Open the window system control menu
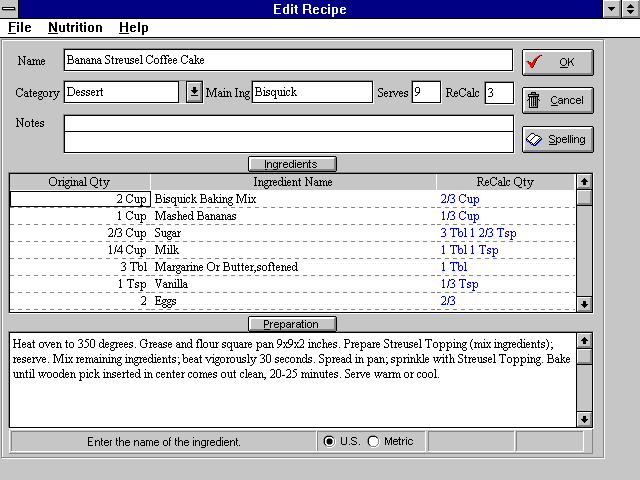Screen dimensions: 640x480 coord(10,9)
